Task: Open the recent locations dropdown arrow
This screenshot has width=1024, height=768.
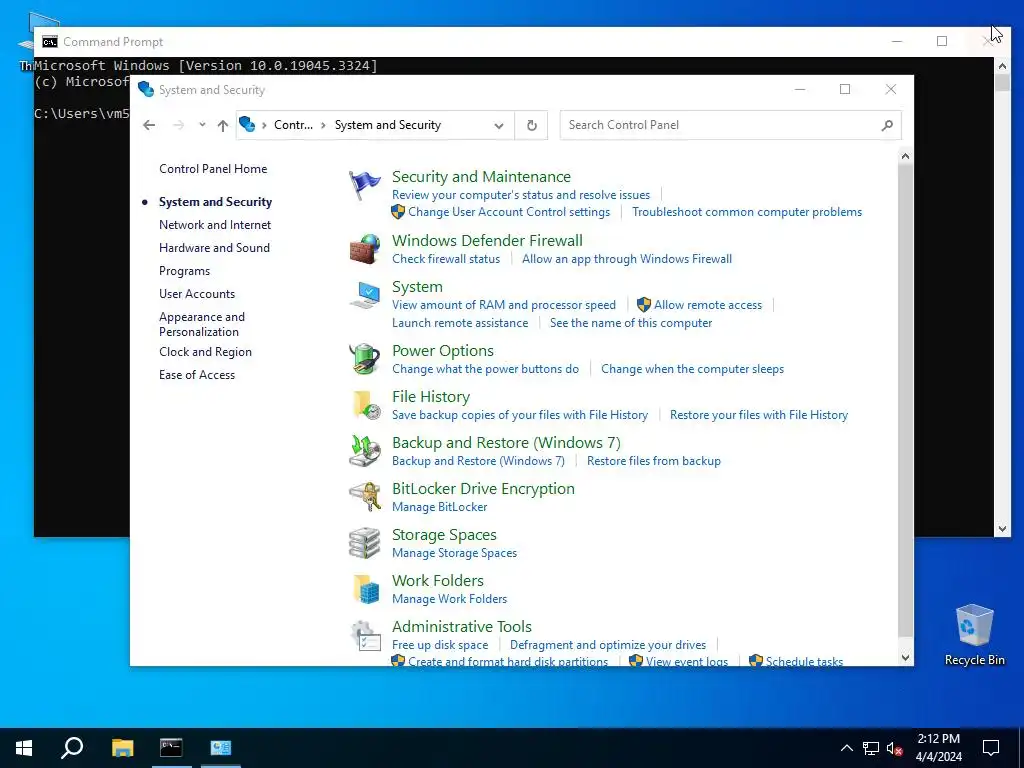Action: coord(202,125)
